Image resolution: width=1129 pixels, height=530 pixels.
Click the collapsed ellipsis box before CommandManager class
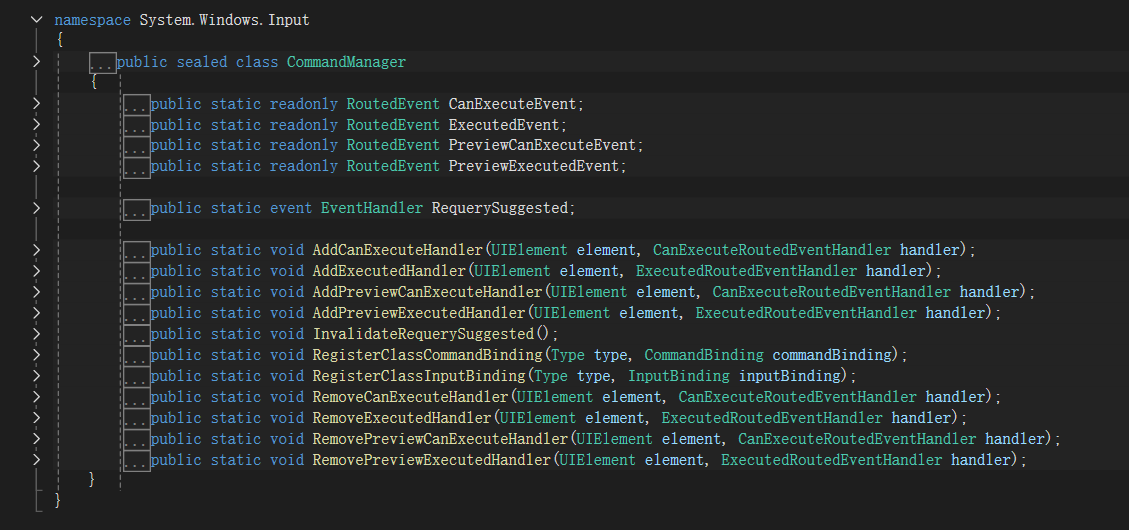[102, 63]
